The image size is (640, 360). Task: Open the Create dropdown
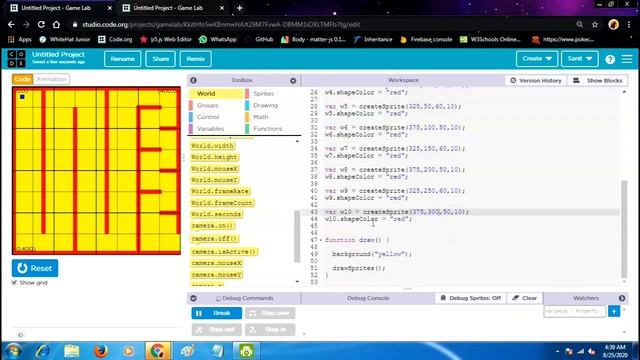[x=537, y=59]
